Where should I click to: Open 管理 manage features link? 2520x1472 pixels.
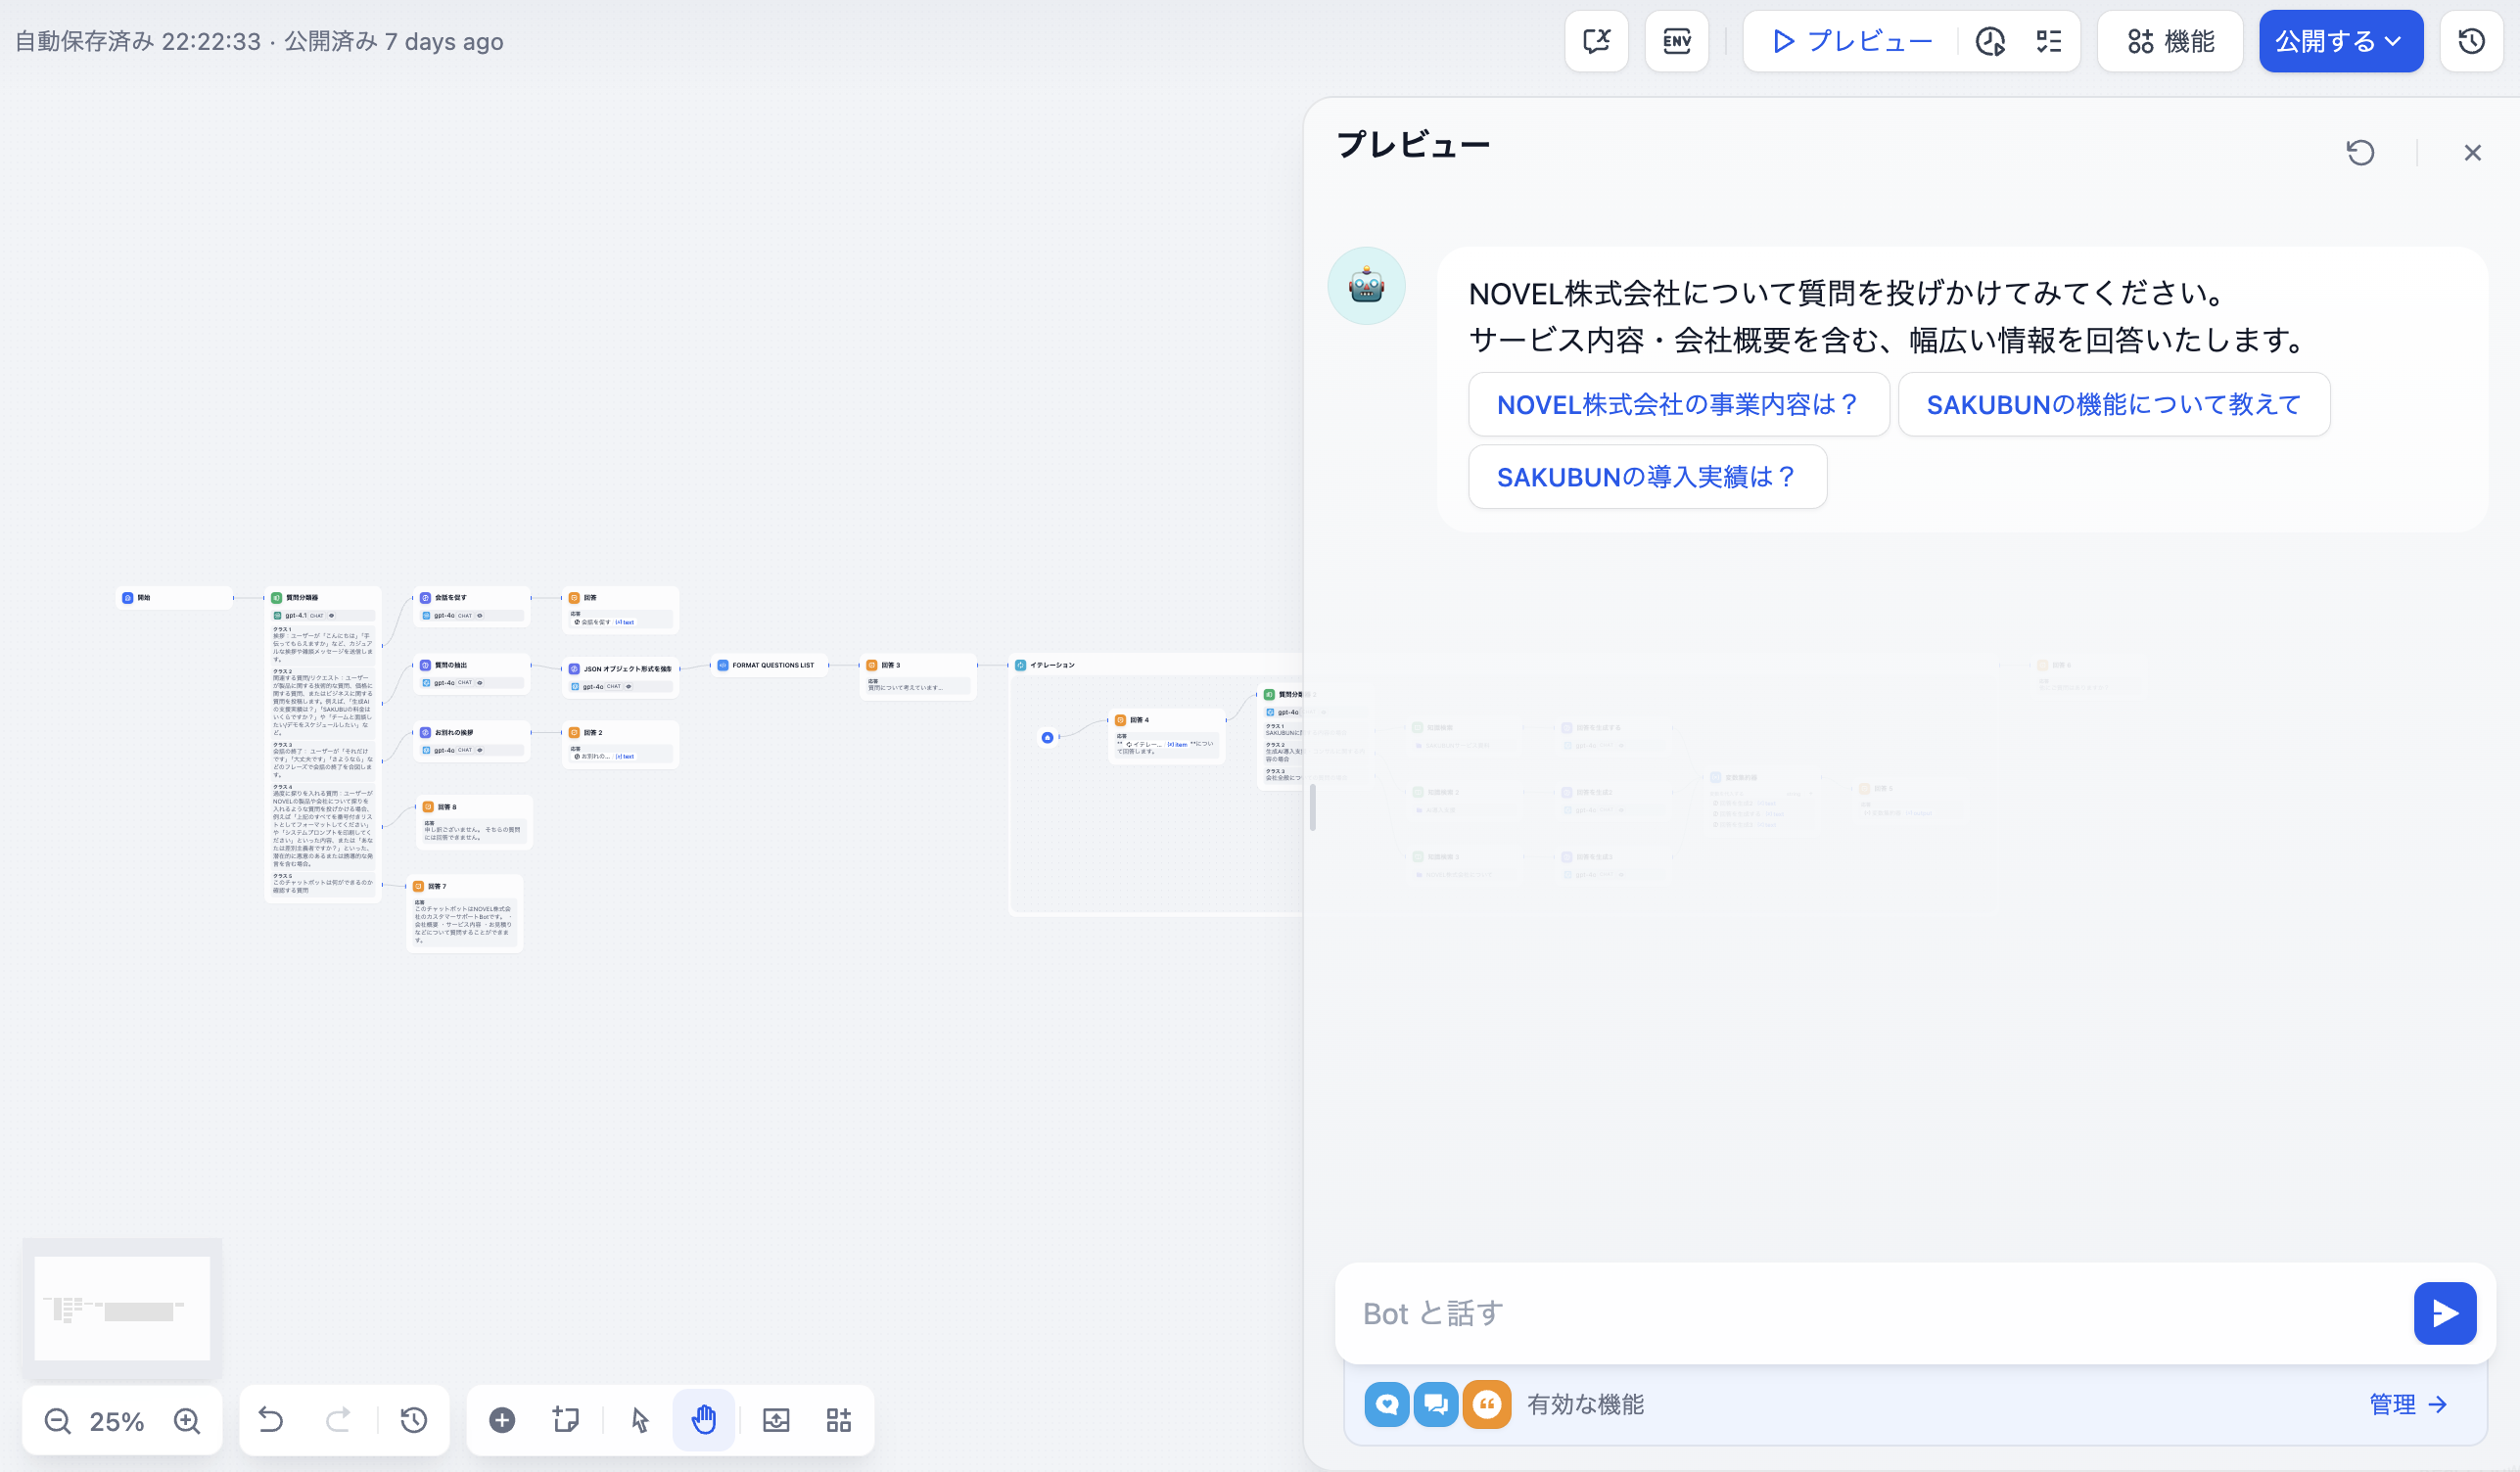(2408, 1404)
